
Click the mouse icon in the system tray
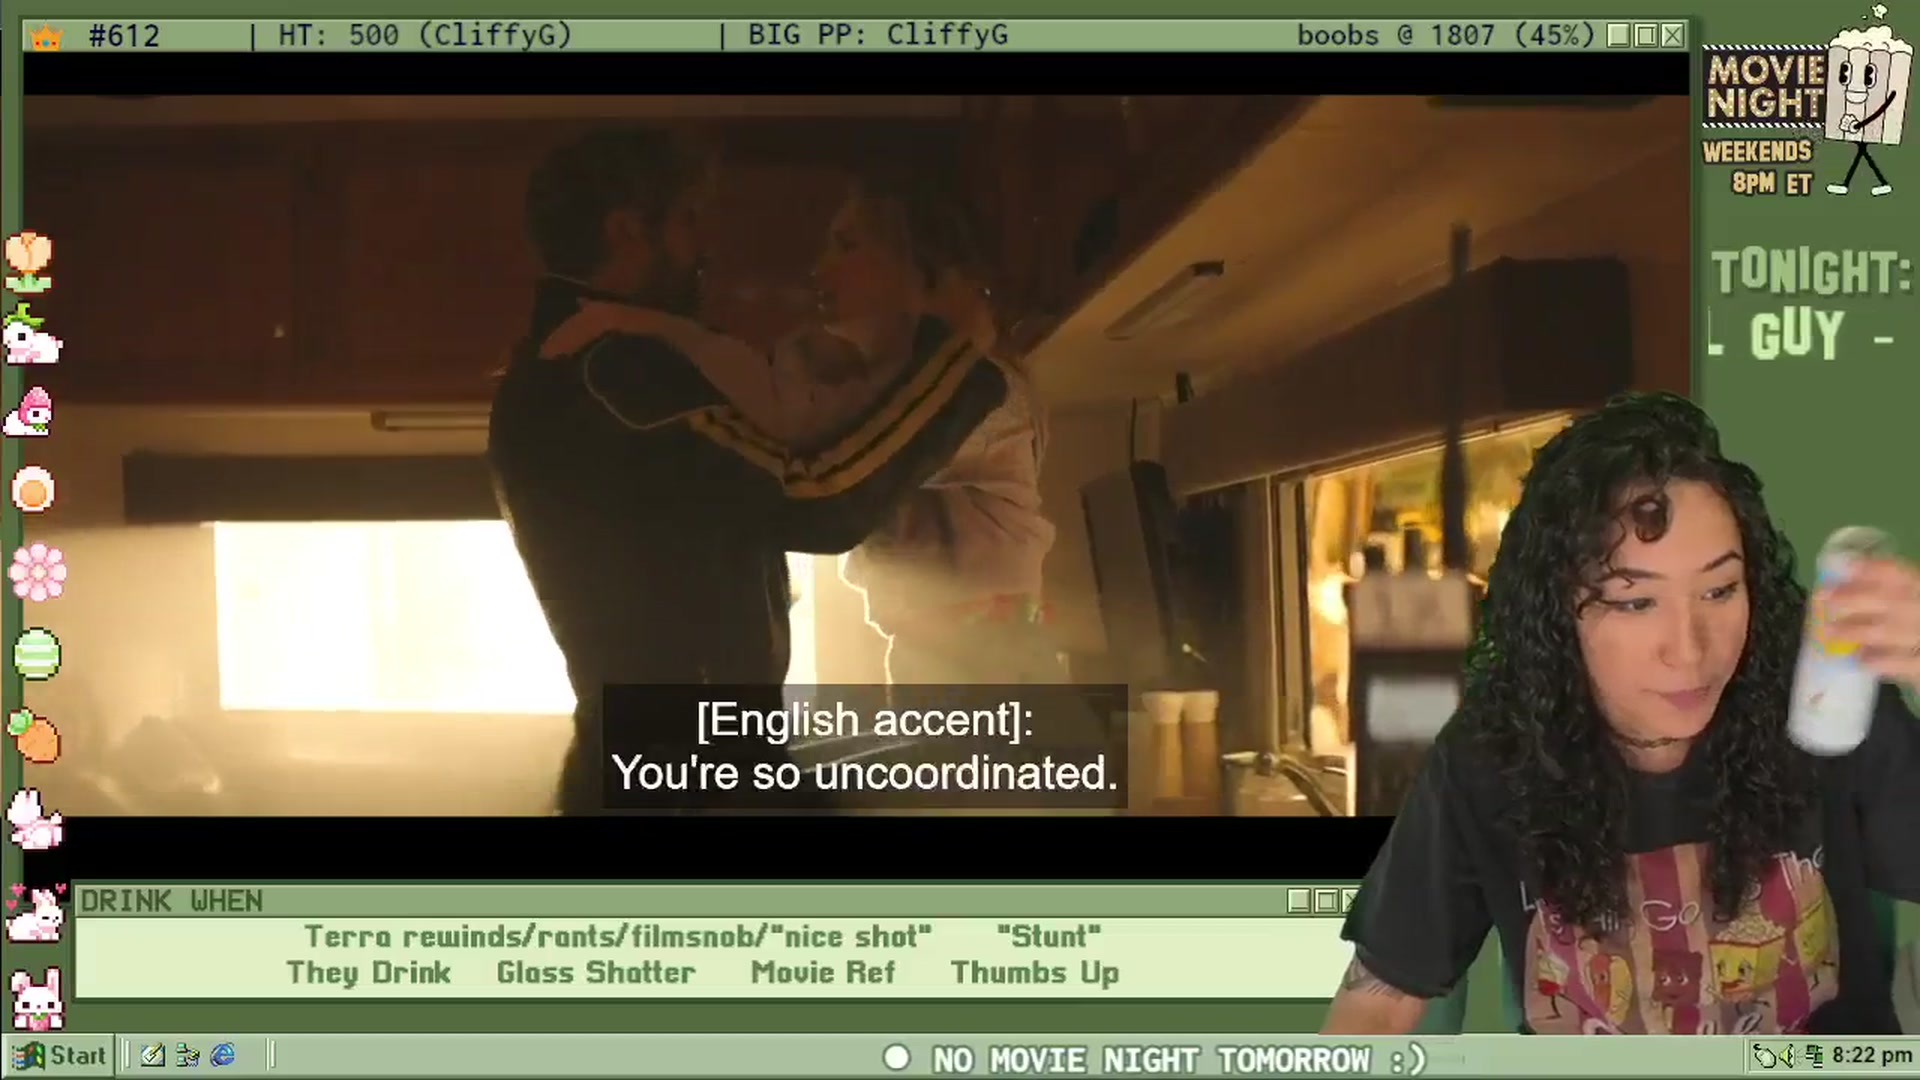[1766, 1056]
